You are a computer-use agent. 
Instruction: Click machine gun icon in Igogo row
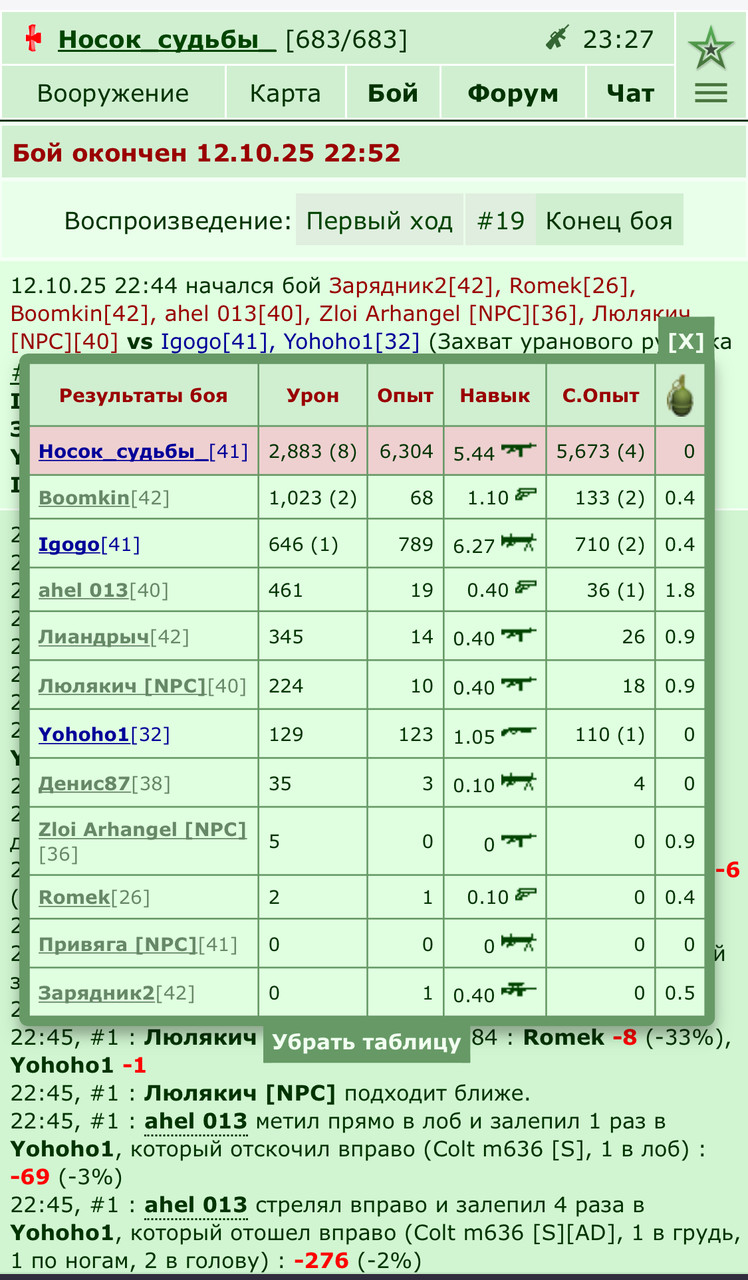tap(519, 543)
